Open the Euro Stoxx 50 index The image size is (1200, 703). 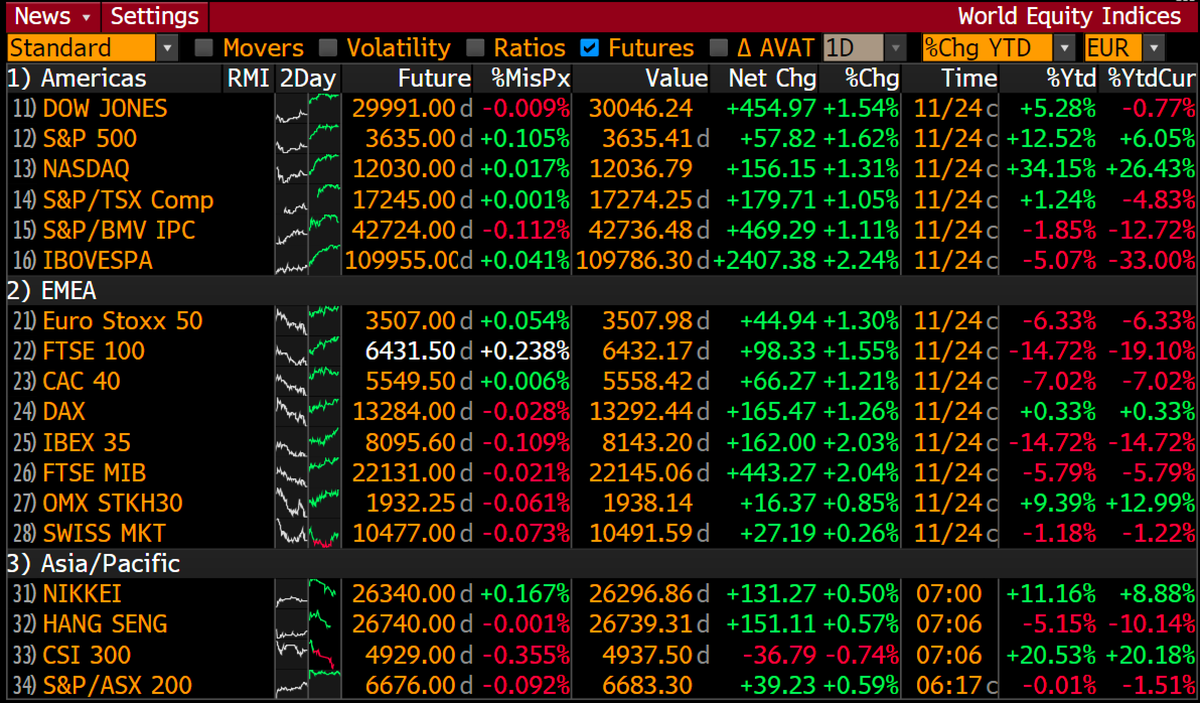122,321
